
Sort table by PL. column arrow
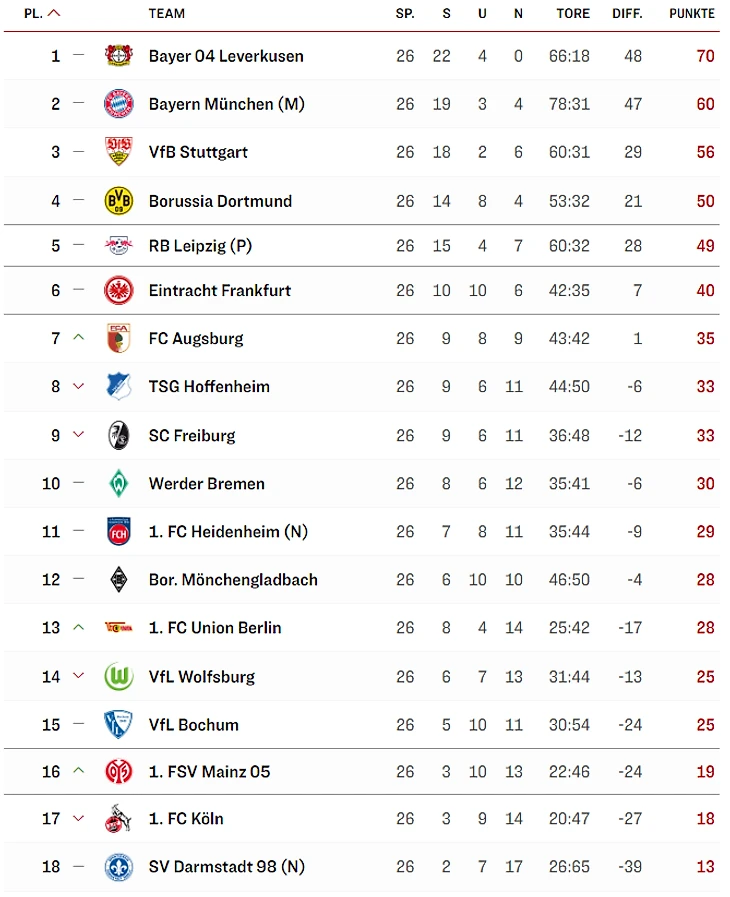54,14
